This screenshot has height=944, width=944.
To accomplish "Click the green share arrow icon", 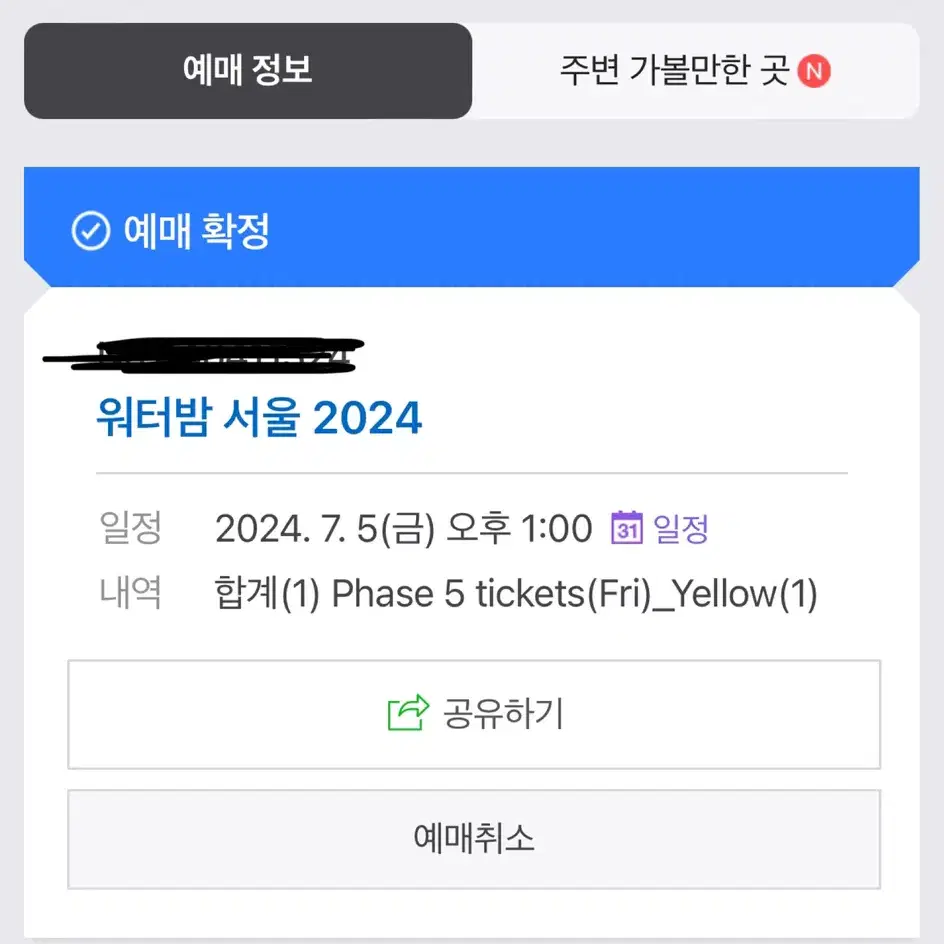I will (409, 713).
